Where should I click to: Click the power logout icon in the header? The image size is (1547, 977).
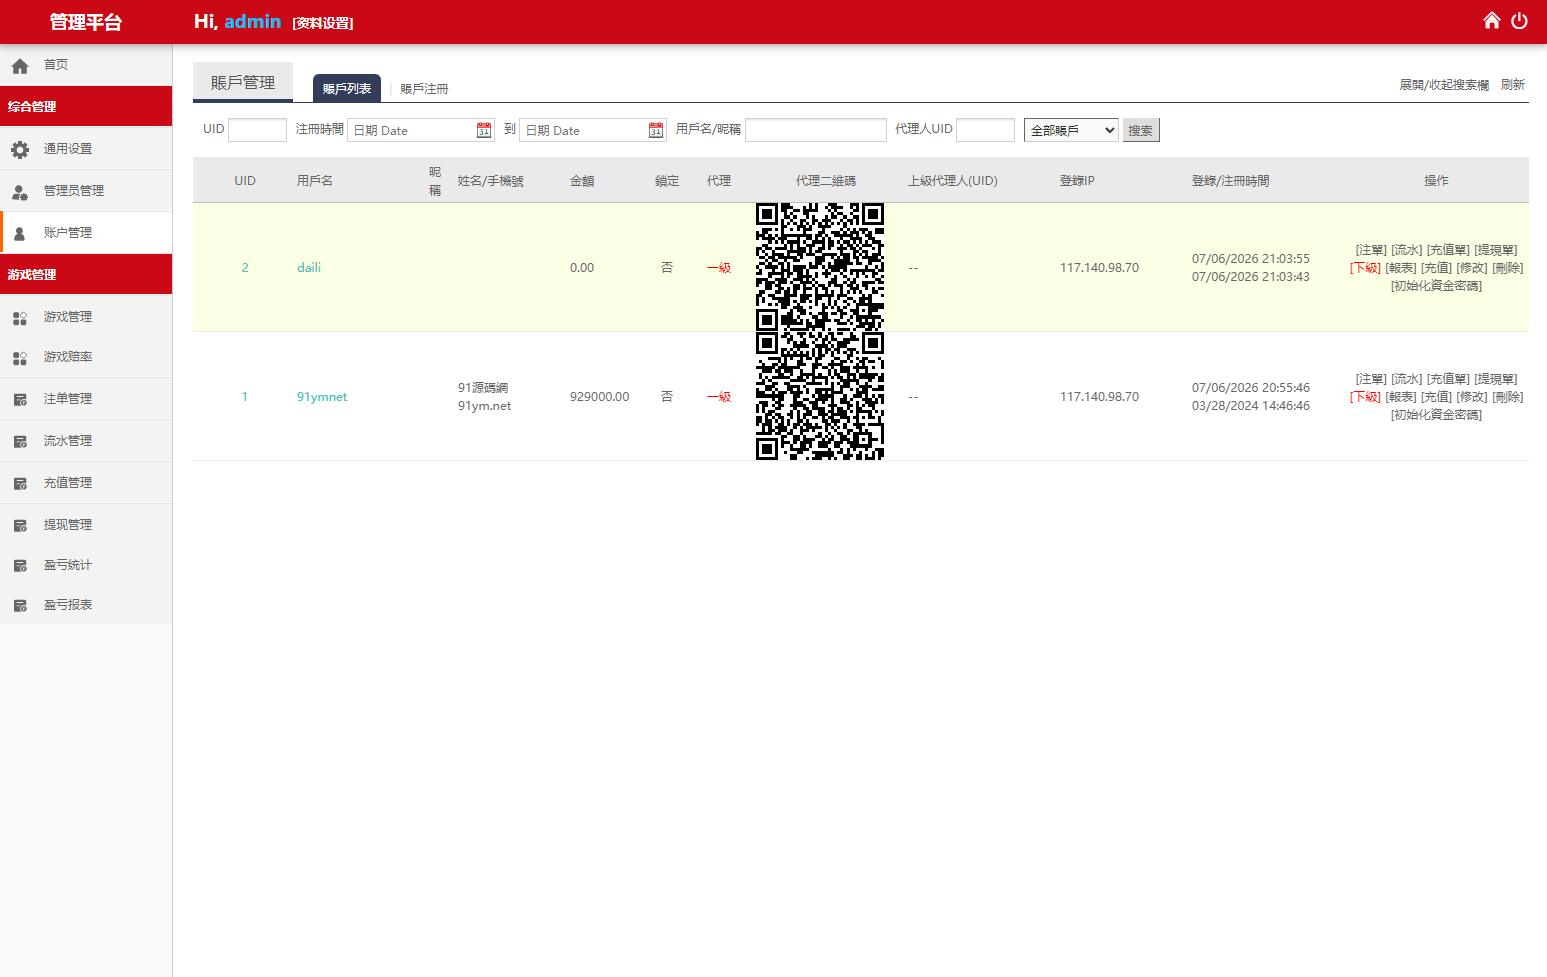pyautogui.click(x=1519, y=21)
